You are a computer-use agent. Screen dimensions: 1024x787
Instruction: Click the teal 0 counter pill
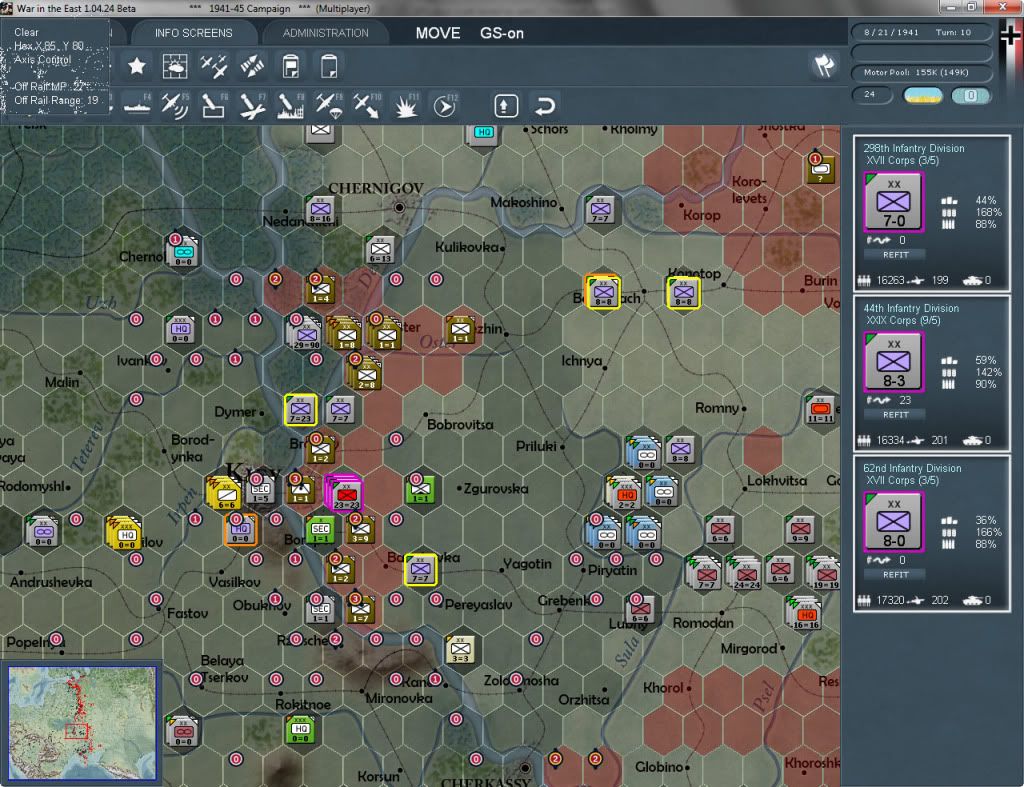[x=970, y=95]
